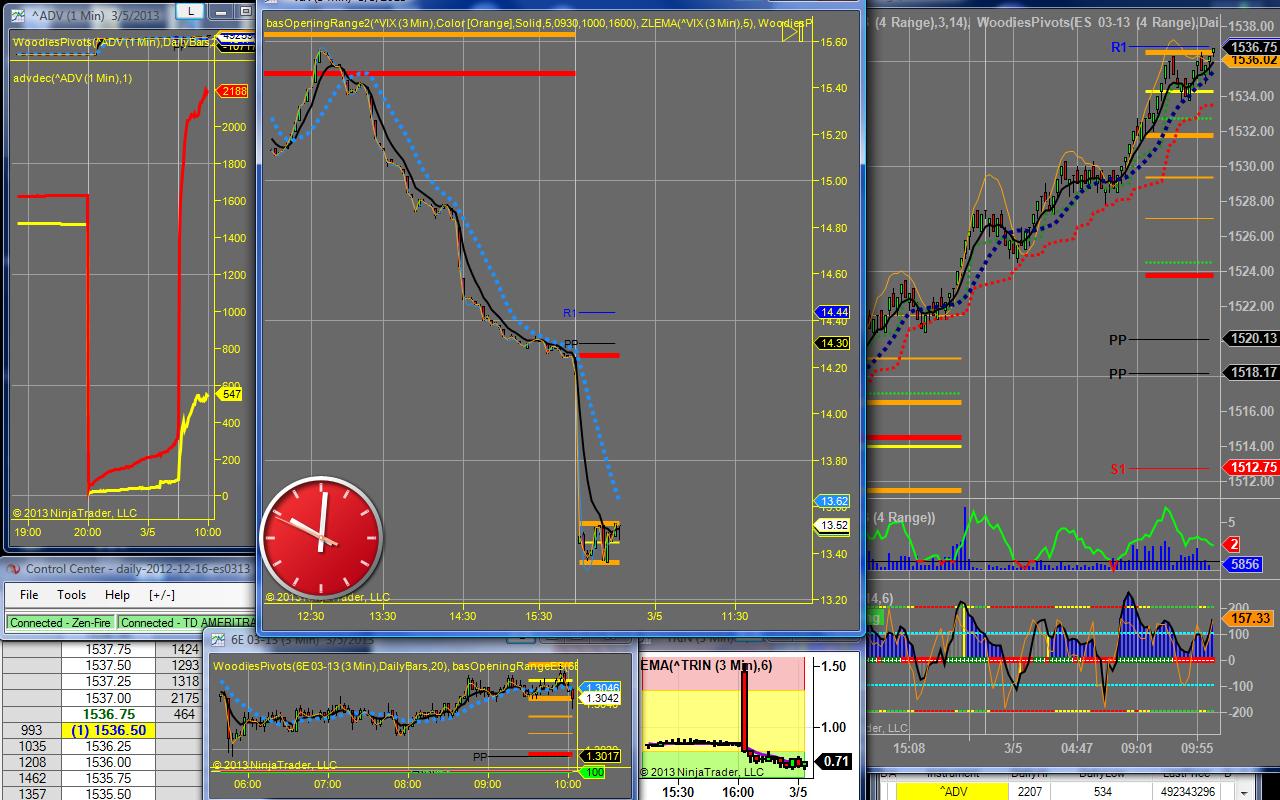The width and height of the screenshot is (1280, 800).
Task: Click the Connected - Zen-Fire status indicator
Action: click(x=61, y=622)
